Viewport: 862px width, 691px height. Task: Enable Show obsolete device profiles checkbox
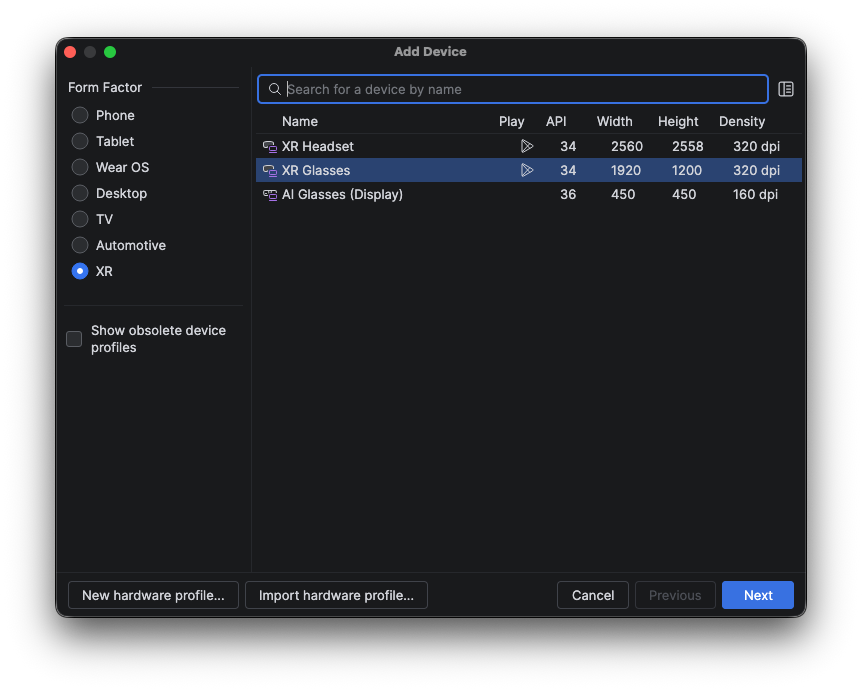point(74,339)
